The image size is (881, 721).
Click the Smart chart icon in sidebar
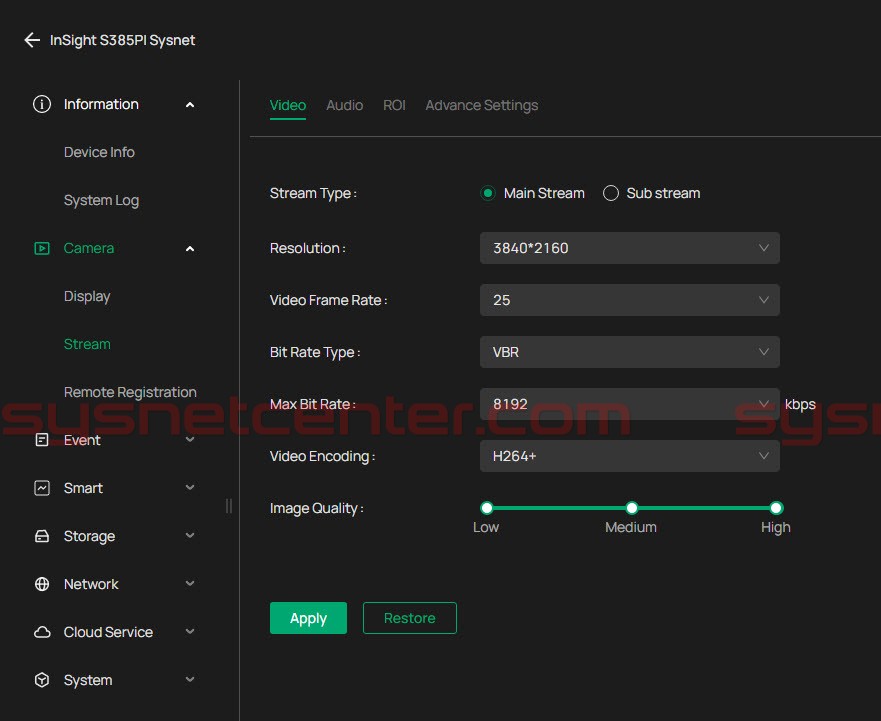[42, 488]
